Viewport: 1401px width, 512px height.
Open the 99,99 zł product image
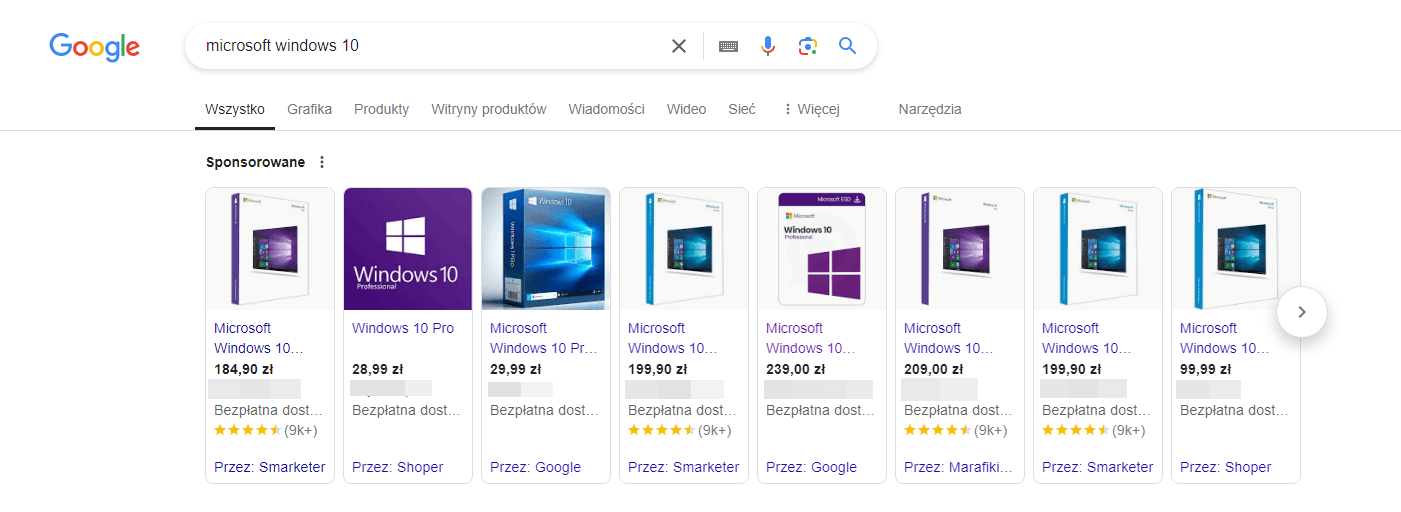[1236, 249]
